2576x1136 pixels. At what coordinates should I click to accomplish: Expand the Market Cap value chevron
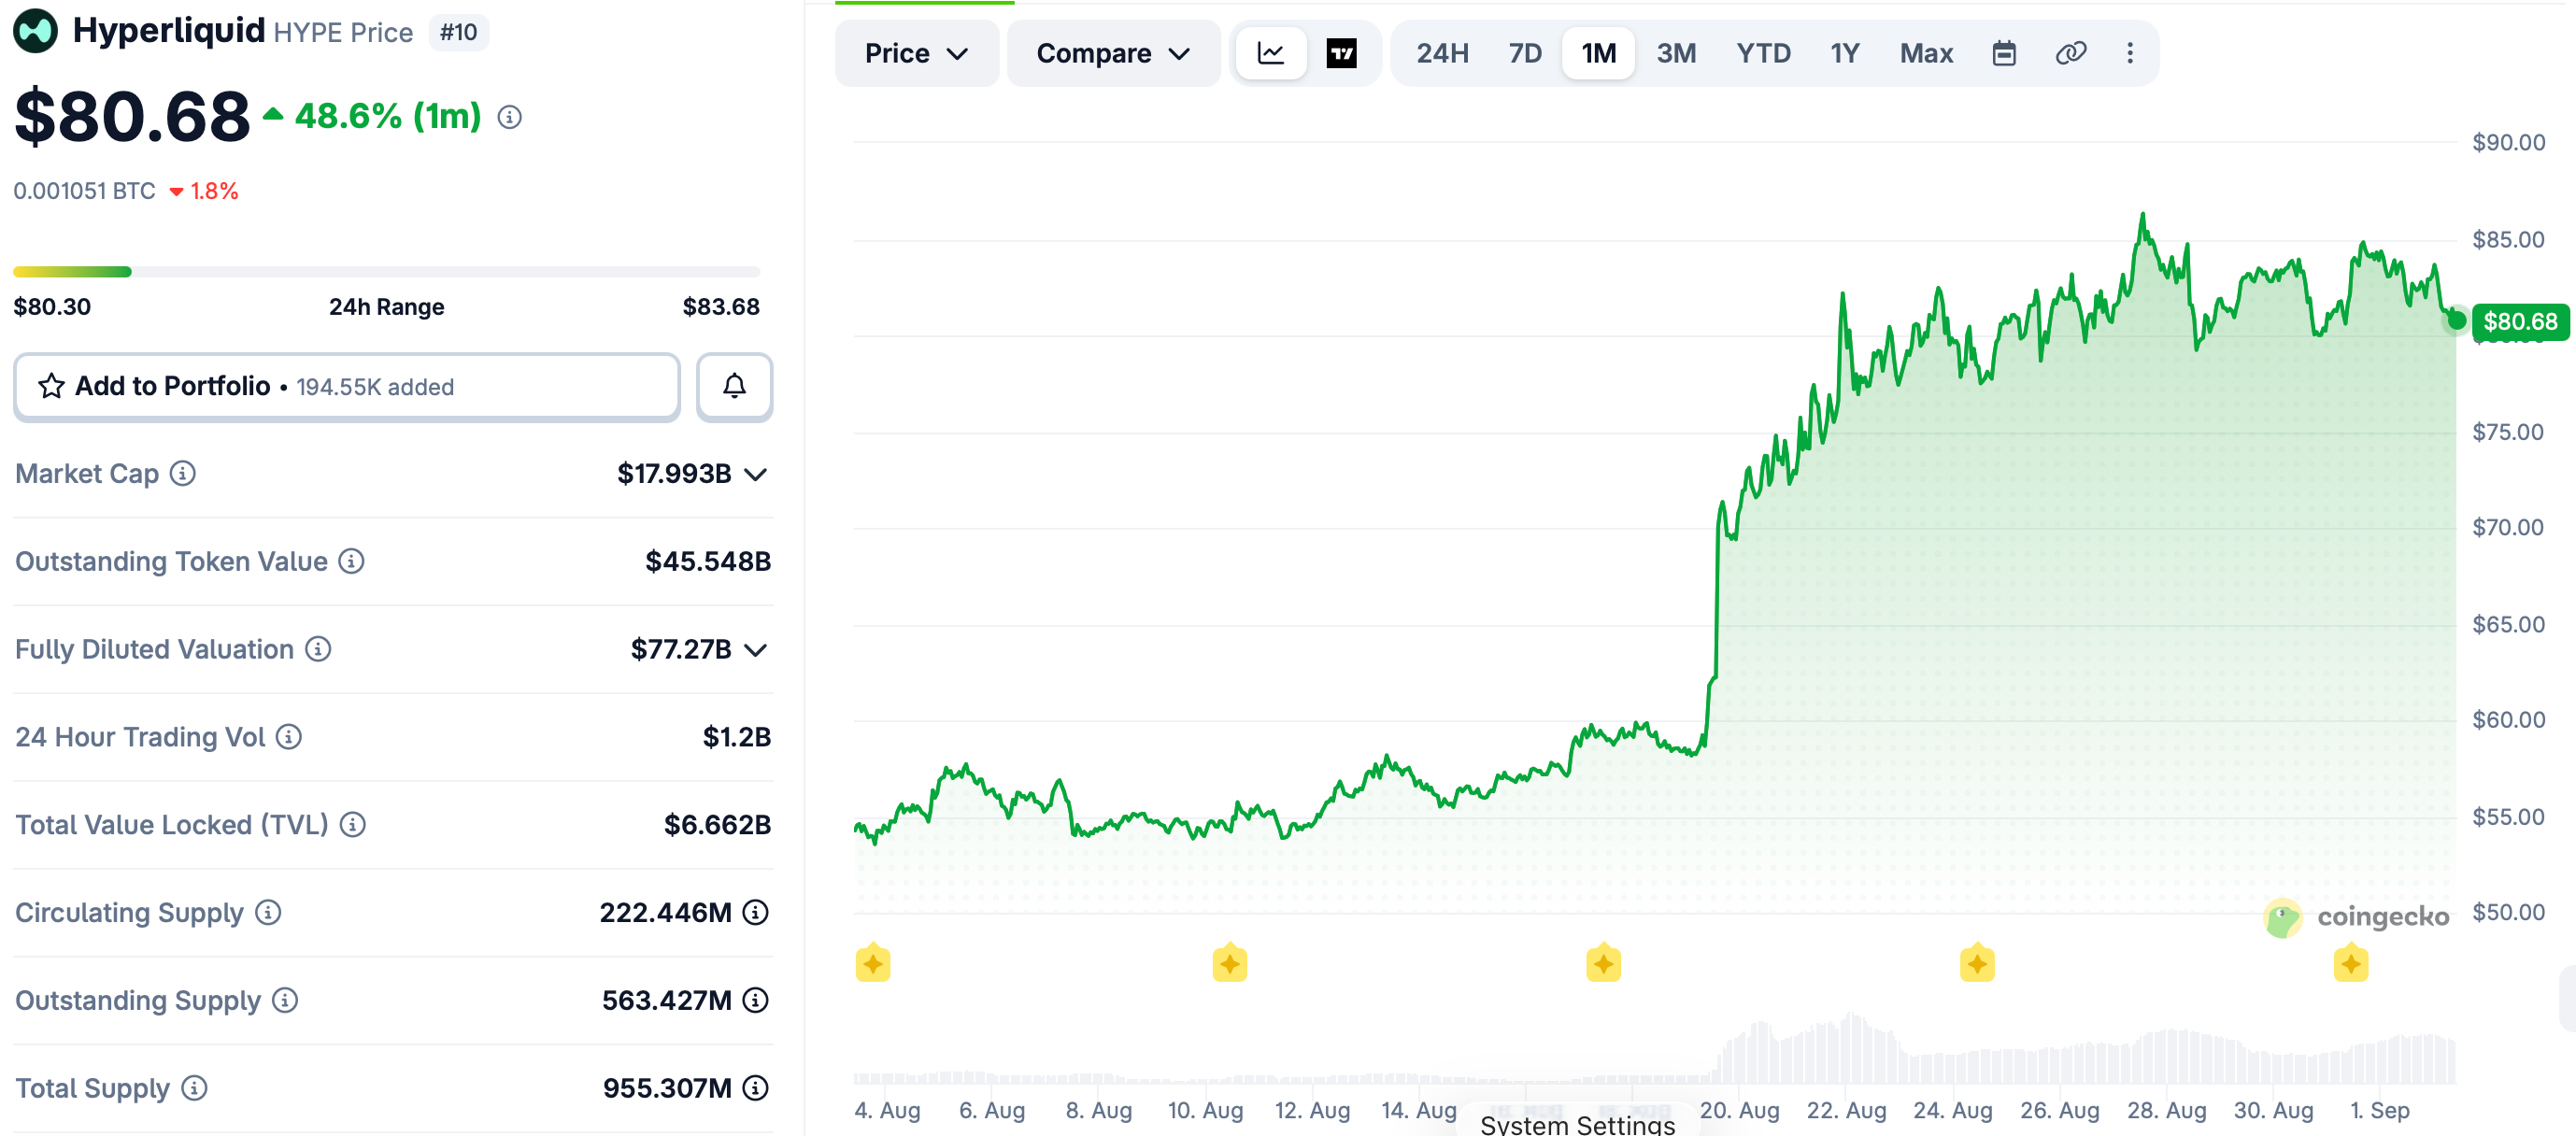click(756, 474)
